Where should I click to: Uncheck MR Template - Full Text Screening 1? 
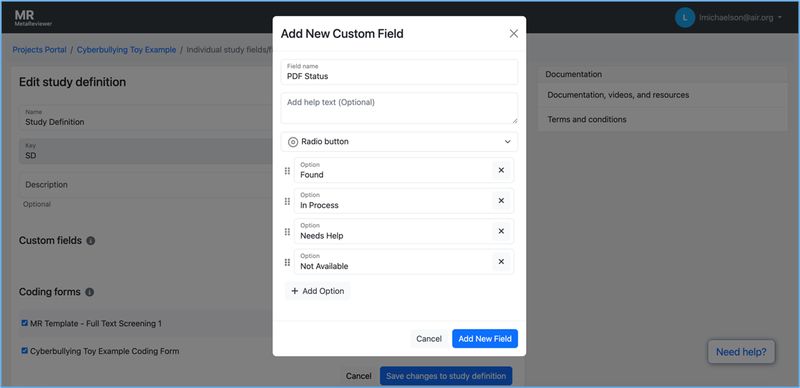click(24, 323)
